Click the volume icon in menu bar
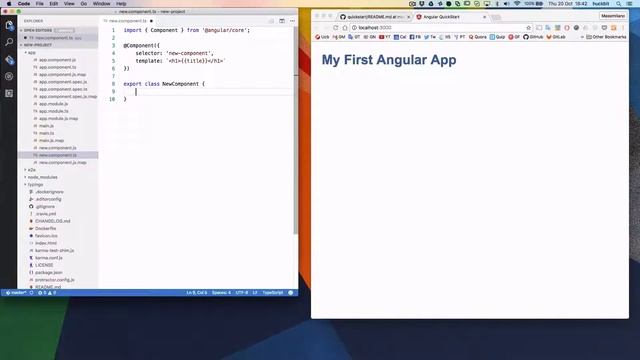 (507, 4)
